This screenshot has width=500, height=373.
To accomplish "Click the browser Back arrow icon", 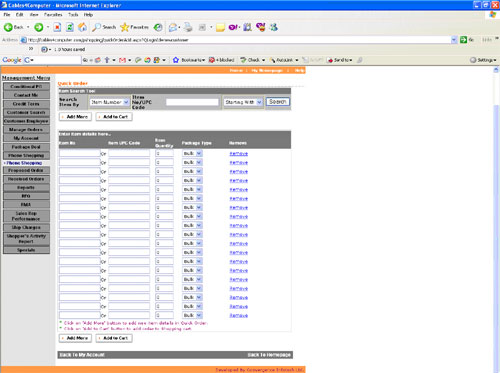I will 8,27.
